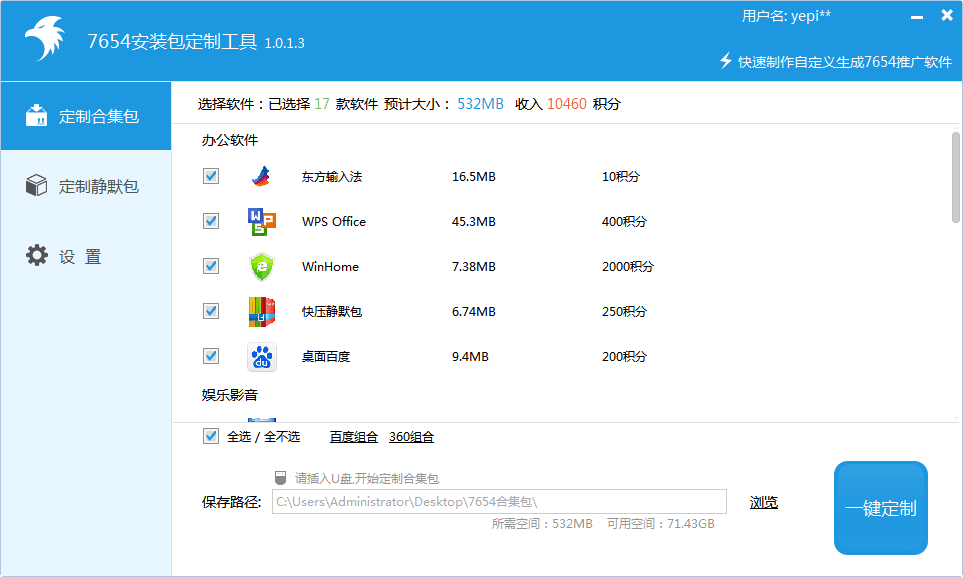Click the 桌面百度 paw icon
Screen dimensions: 963x577
(x=262, y=357)
